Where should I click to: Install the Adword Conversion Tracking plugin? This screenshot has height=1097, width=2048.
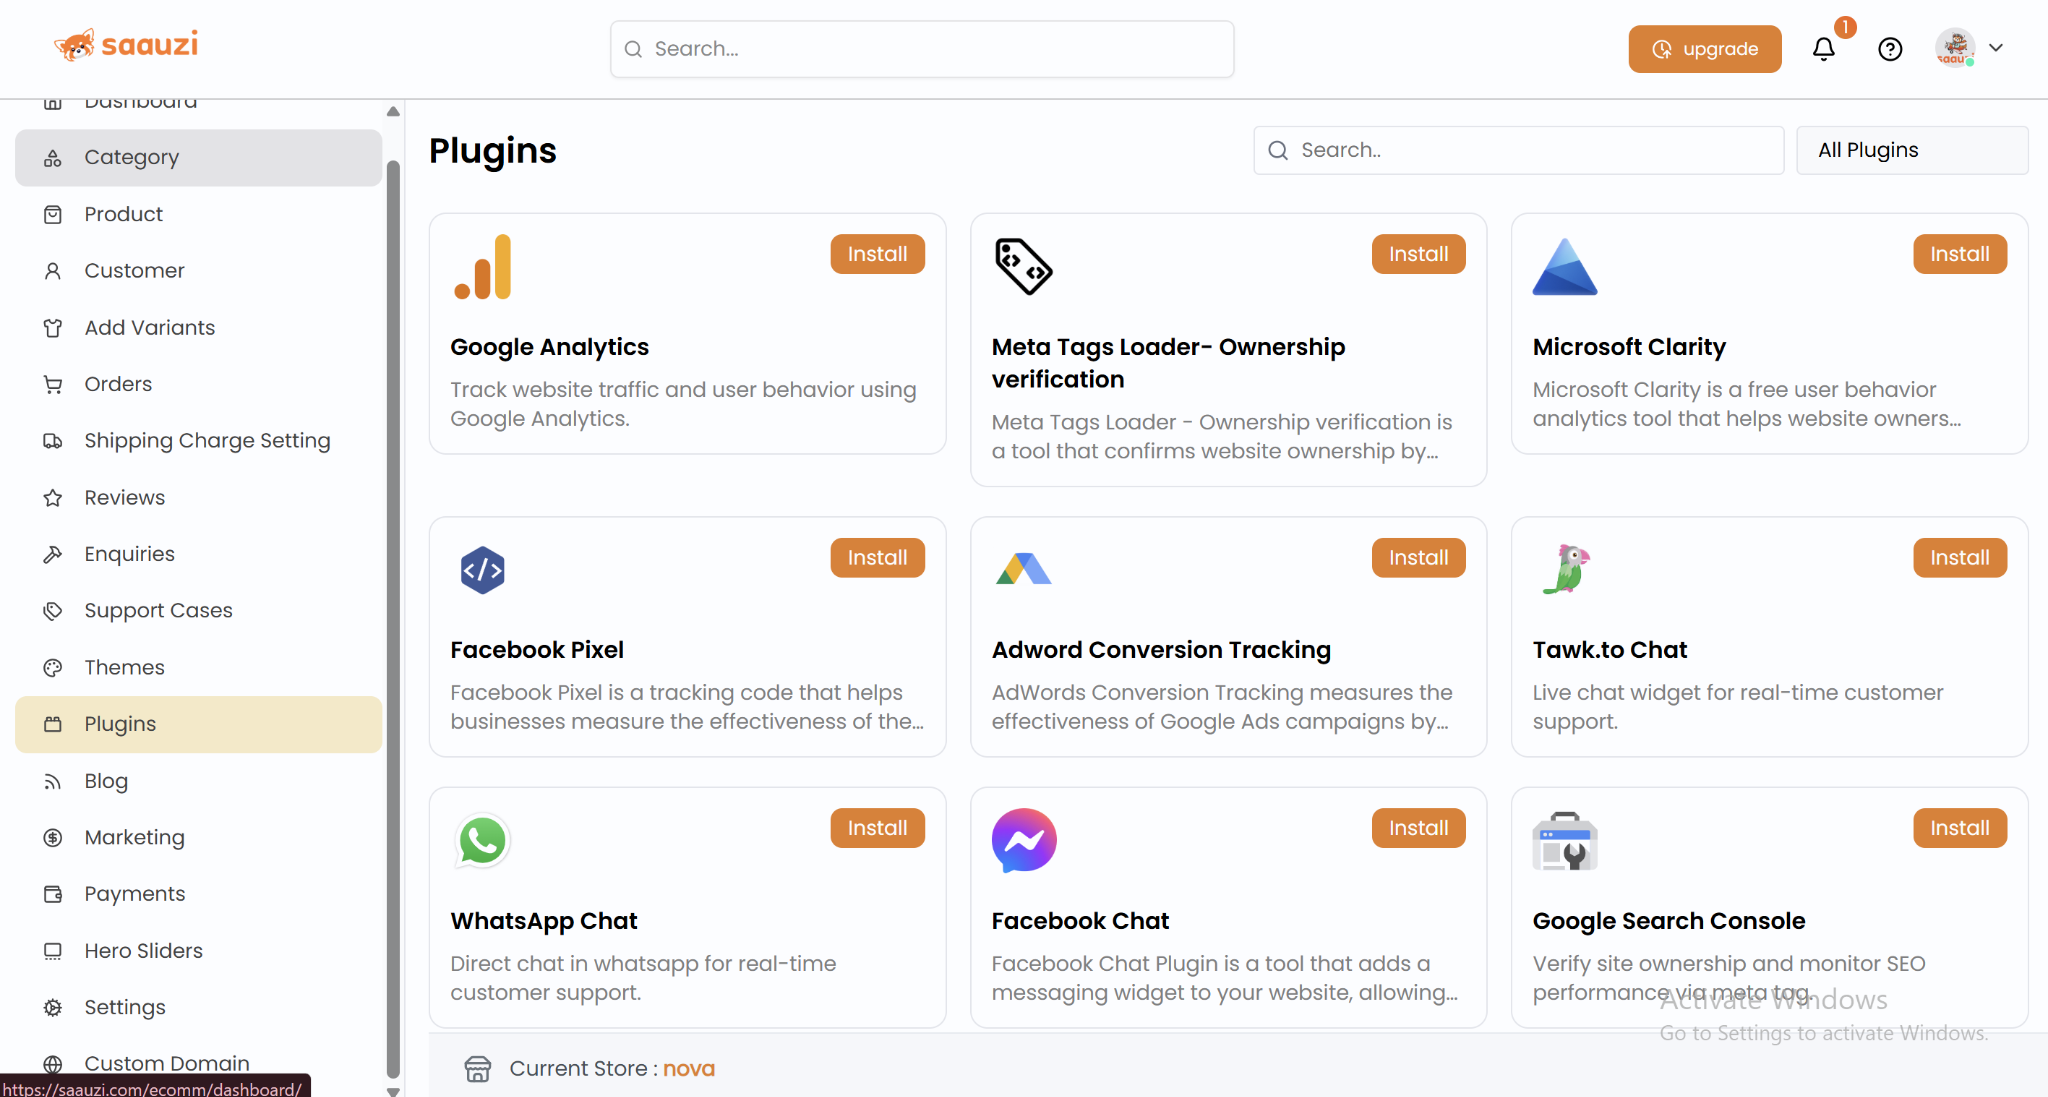coord(1418,558)
